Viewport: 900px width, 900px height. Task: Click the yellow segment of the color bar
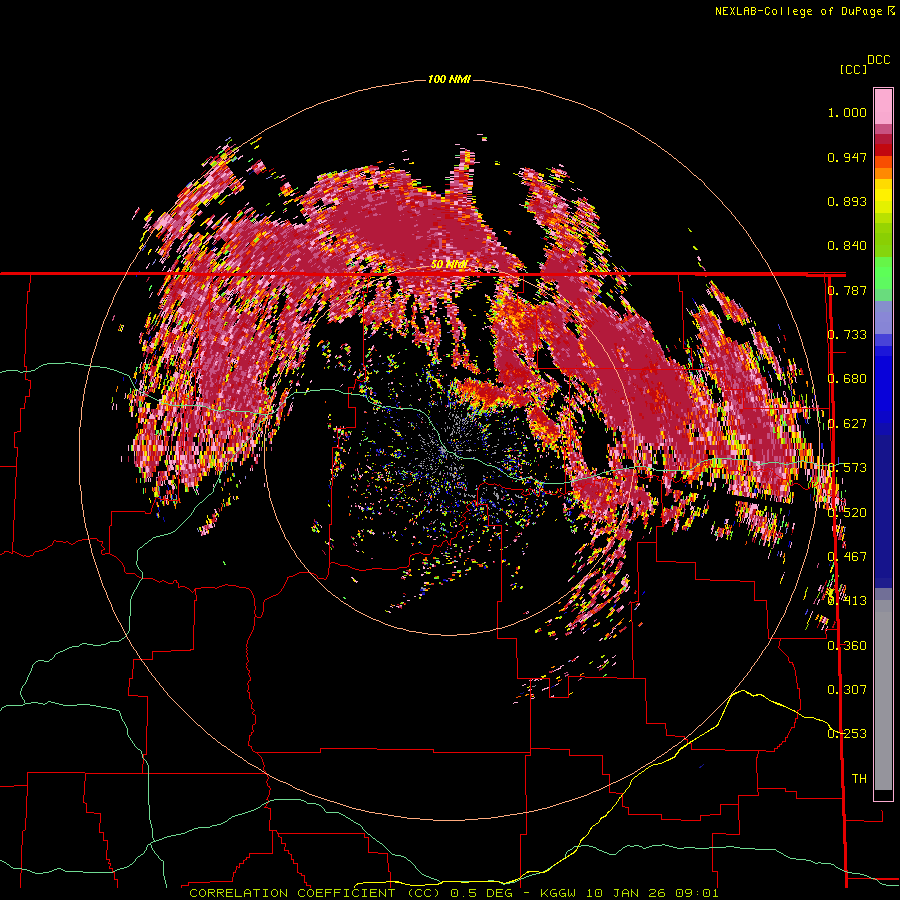tap(883, 196)
